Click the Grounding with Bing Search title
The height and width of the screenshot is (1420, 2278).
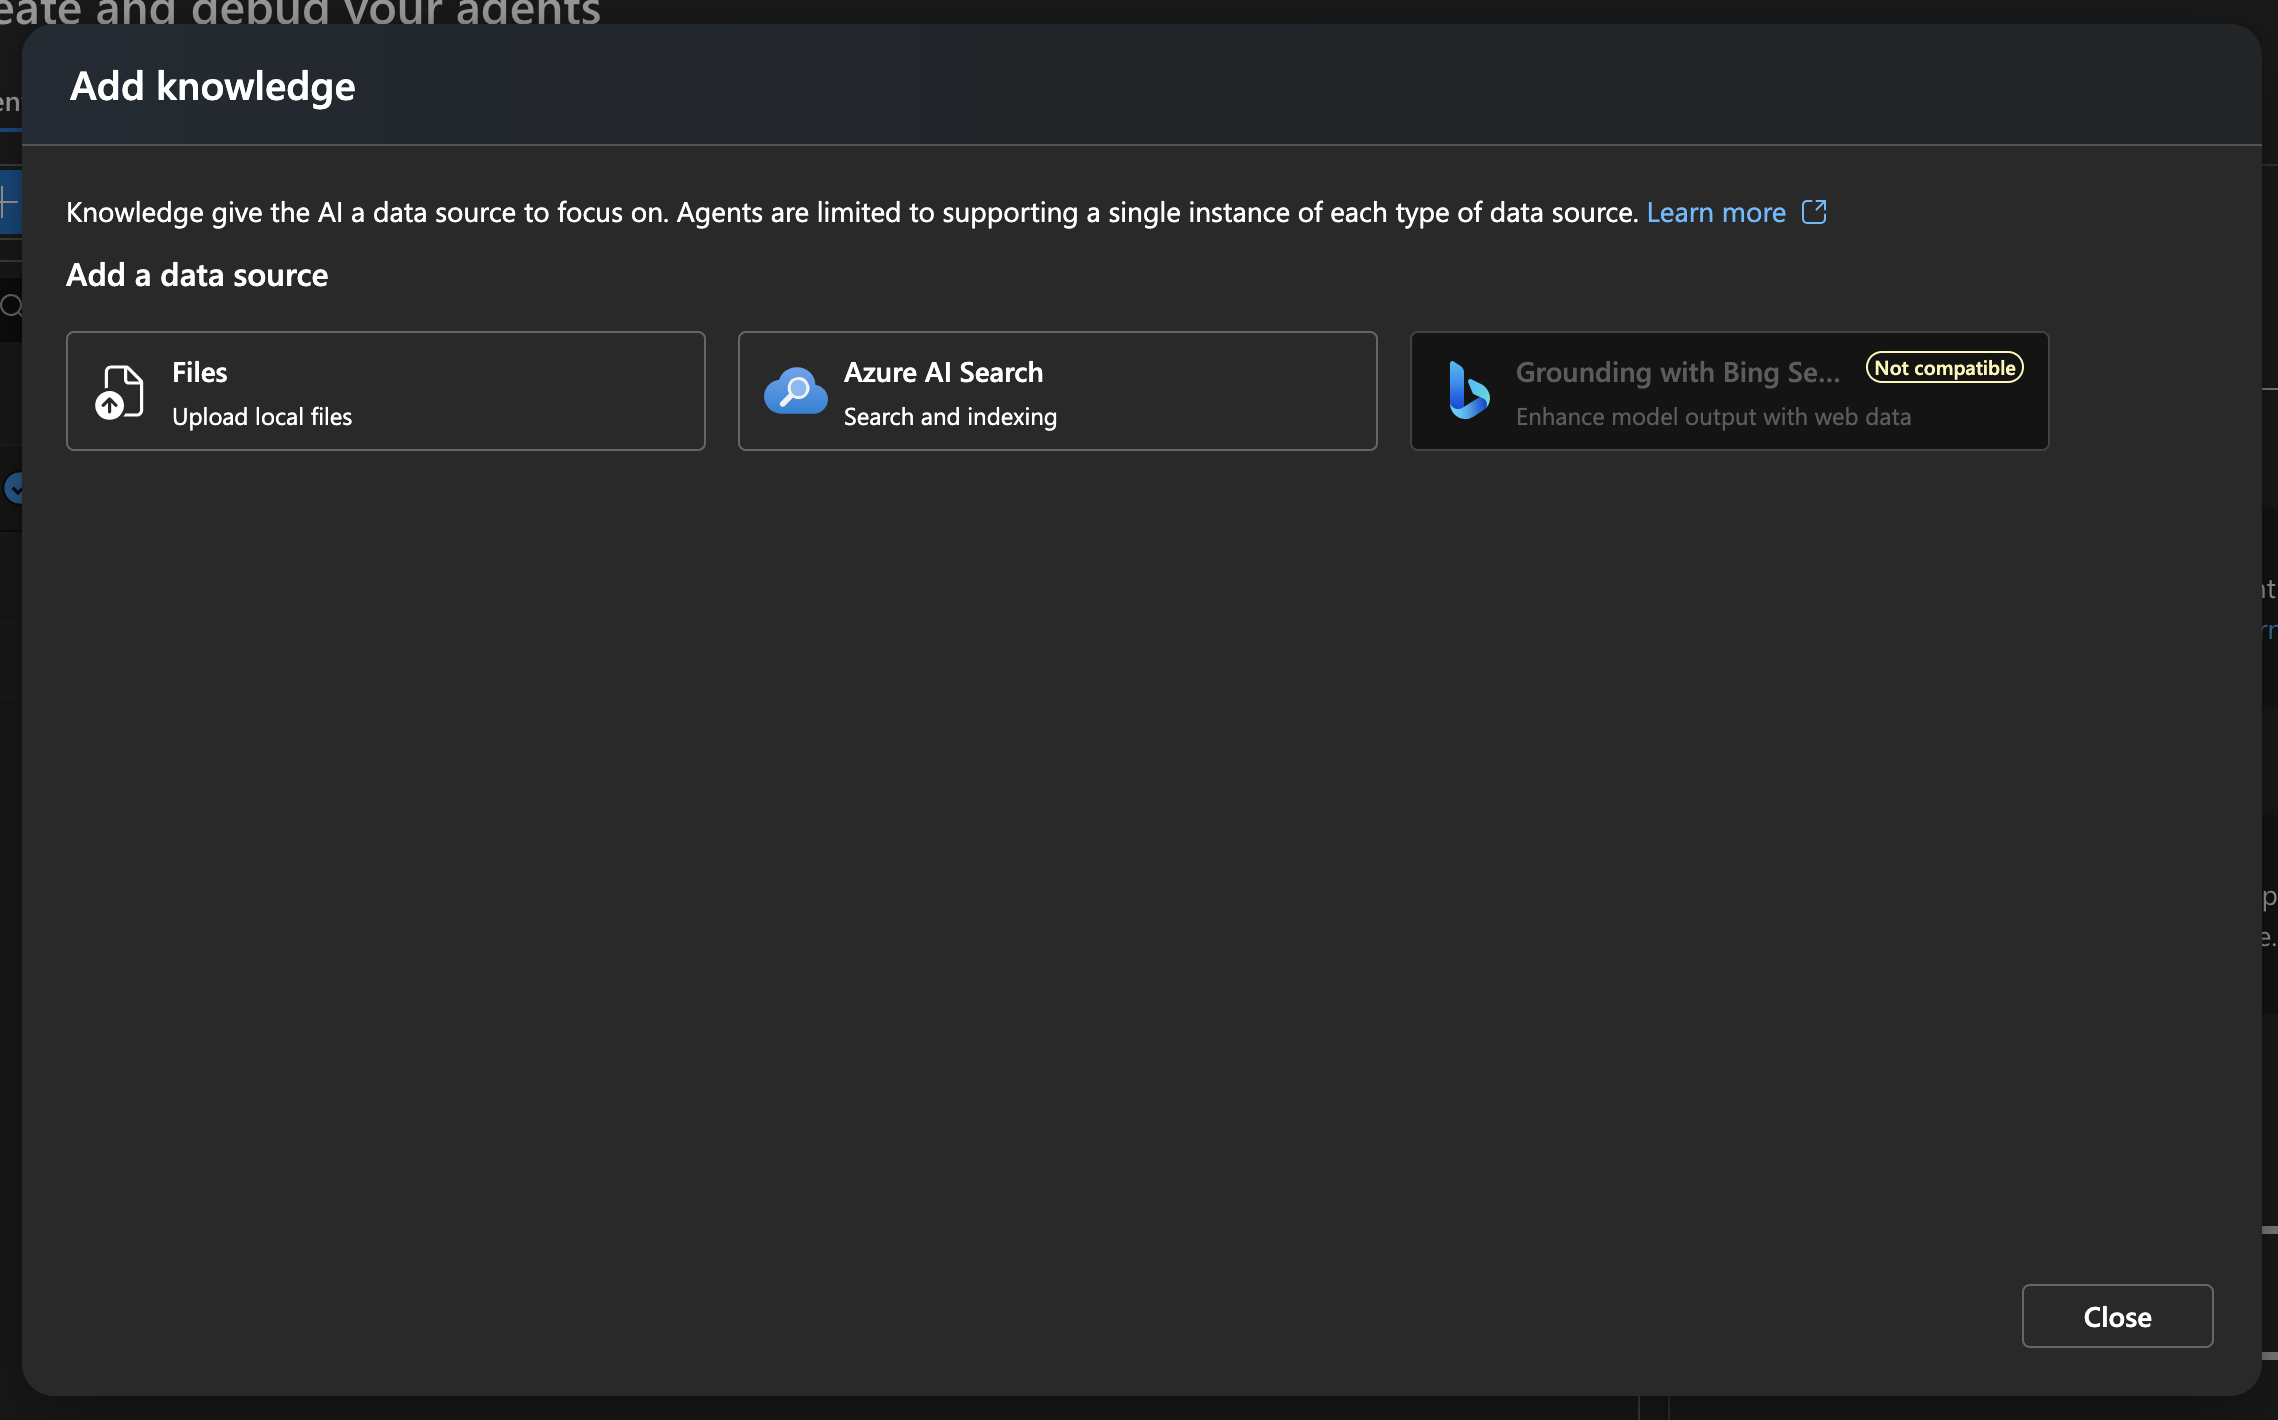pos(1677,372)
